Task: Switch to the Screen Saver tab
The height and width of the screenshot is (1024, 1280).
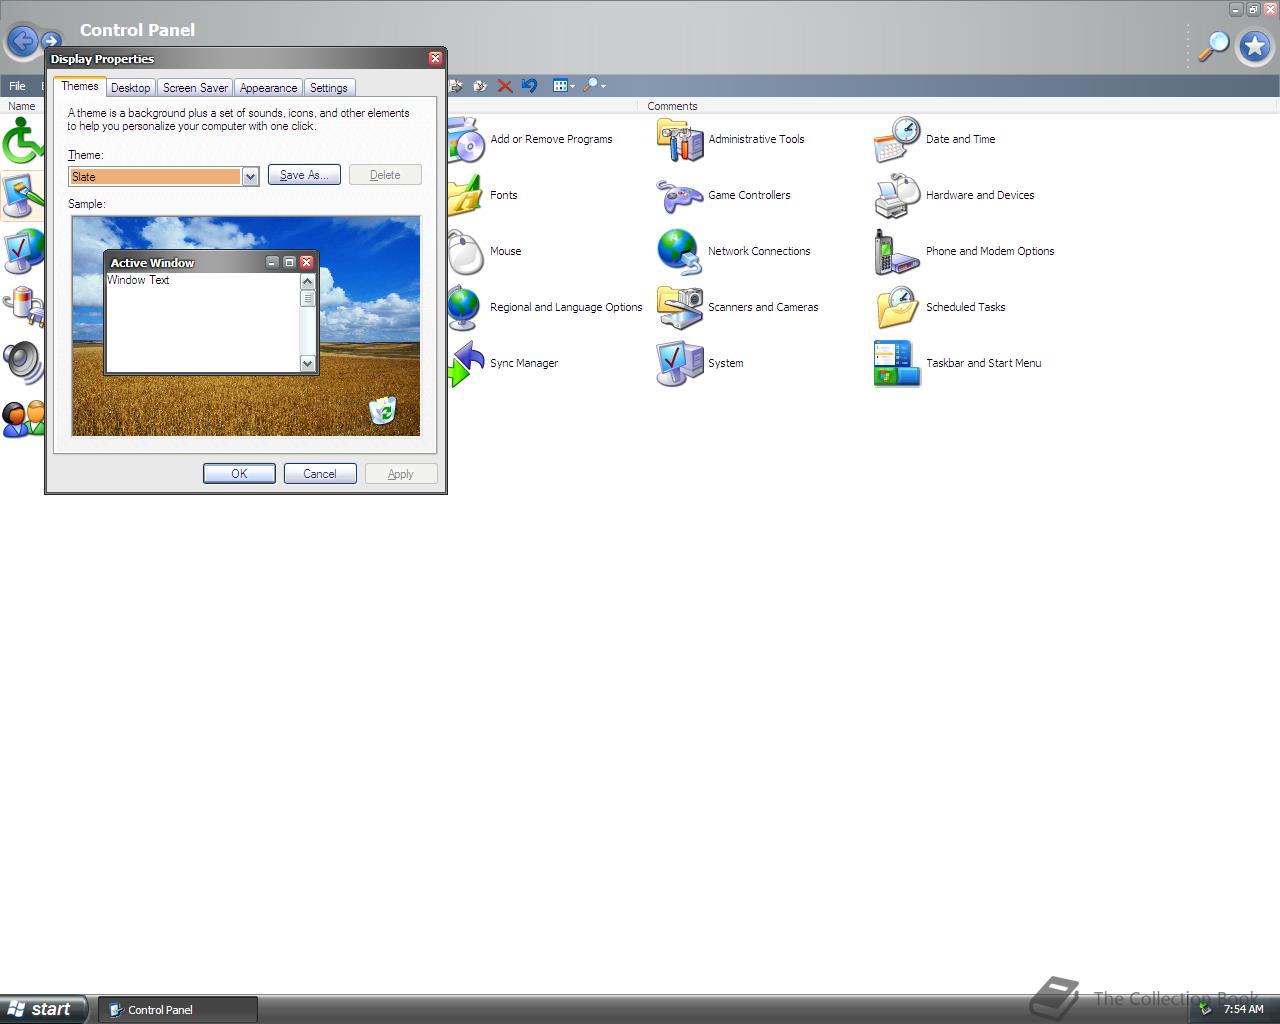Action: 195,88
